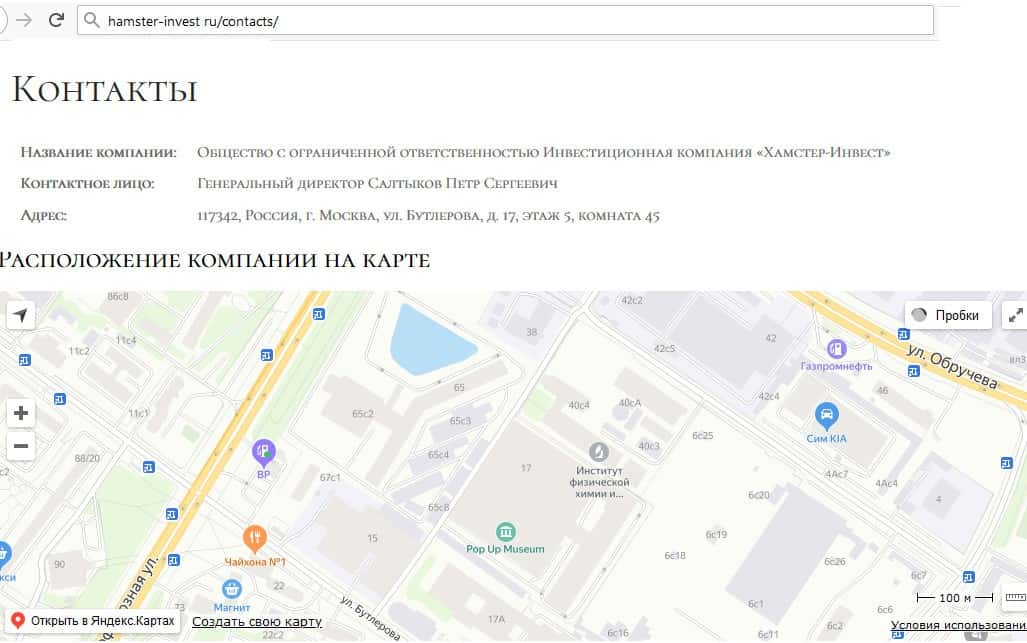Focus the address bar showing hamster-invest URL
Screen dimensions: 1027x643
point(505,20)
